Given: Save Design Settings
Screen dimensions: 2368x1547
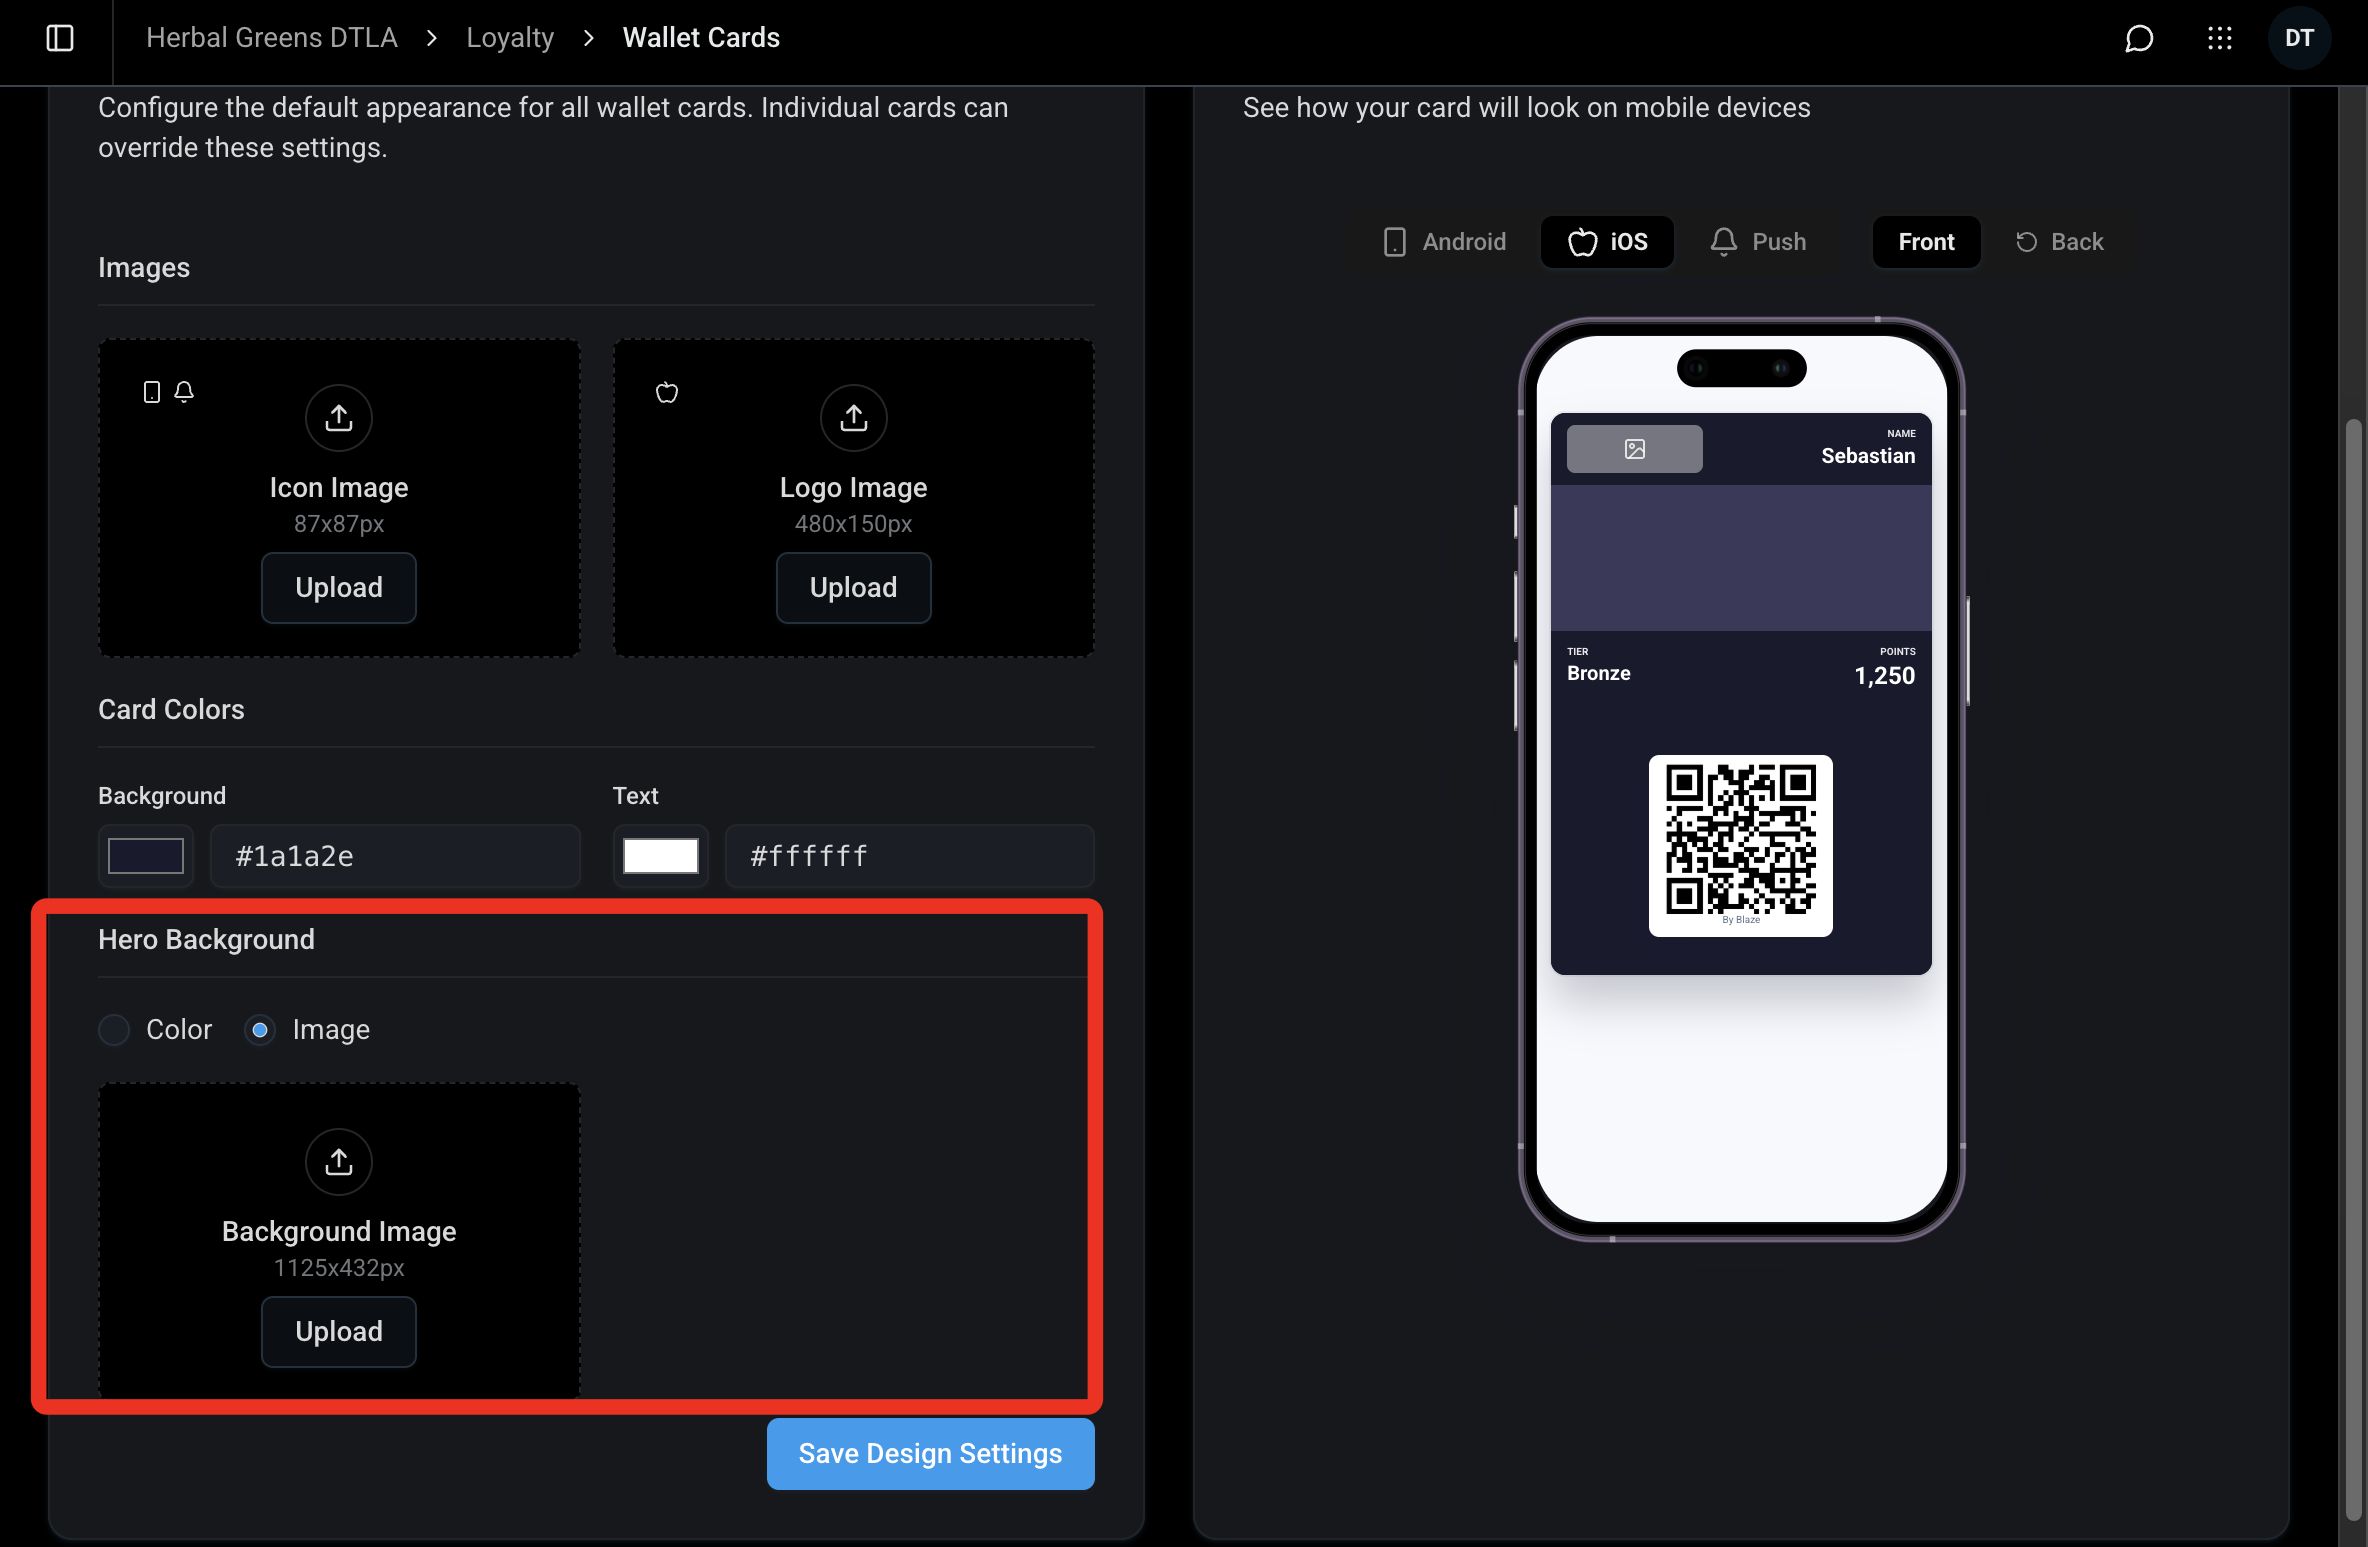Looking at the screenshot, I should coord(930,1454).
